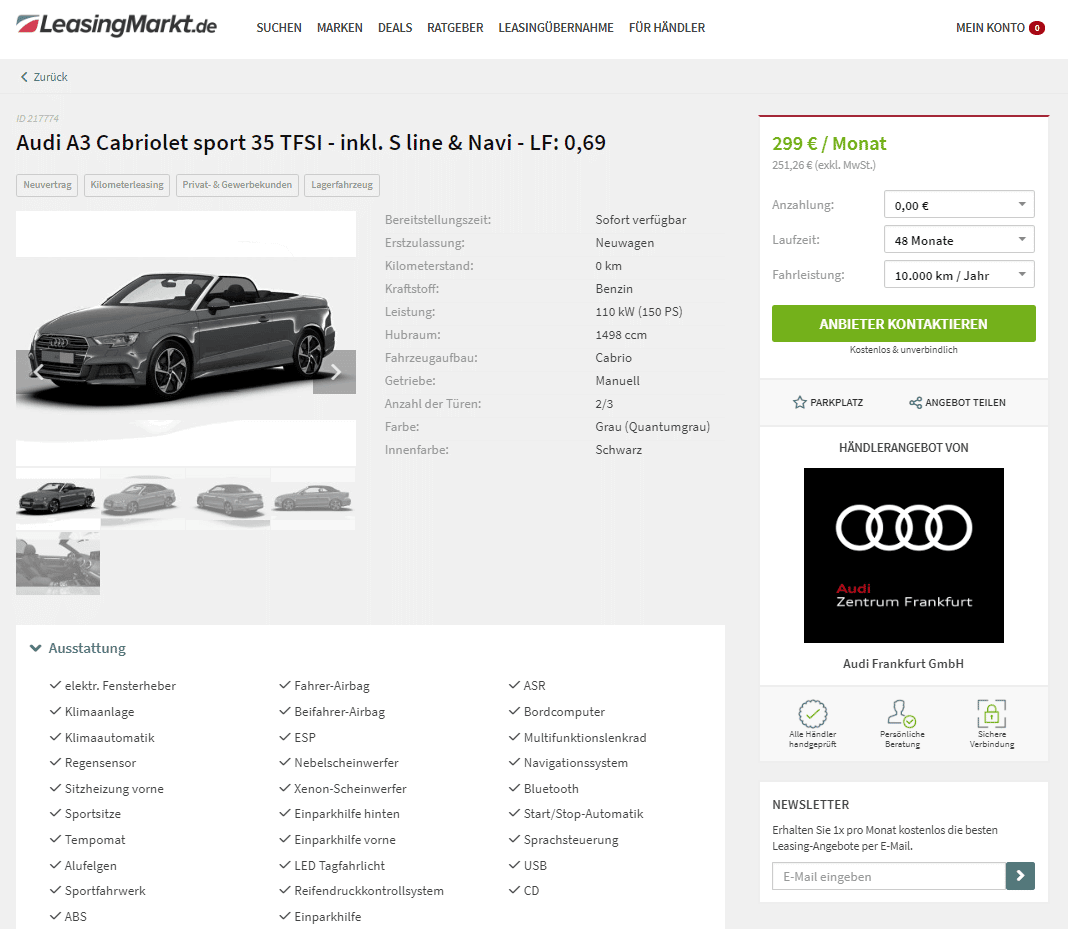Click the Lagerfahrzeug tag

[x=342, y=185]
